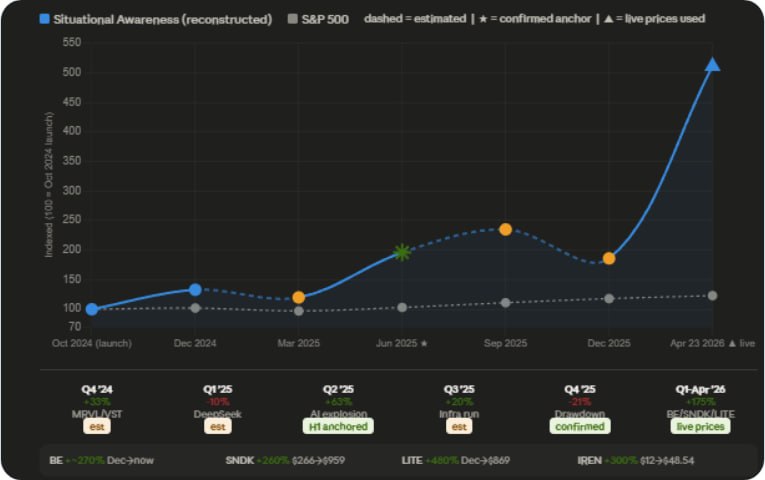765x480 pixels.
Task: Click the grey S&P 500 legend swatch
Action: tap(292, 19)
